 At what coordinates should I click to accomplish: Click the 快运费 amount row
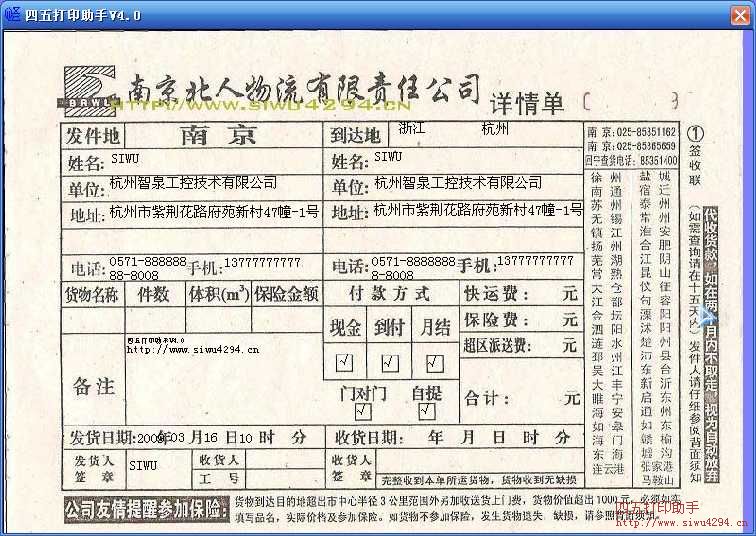521,293
